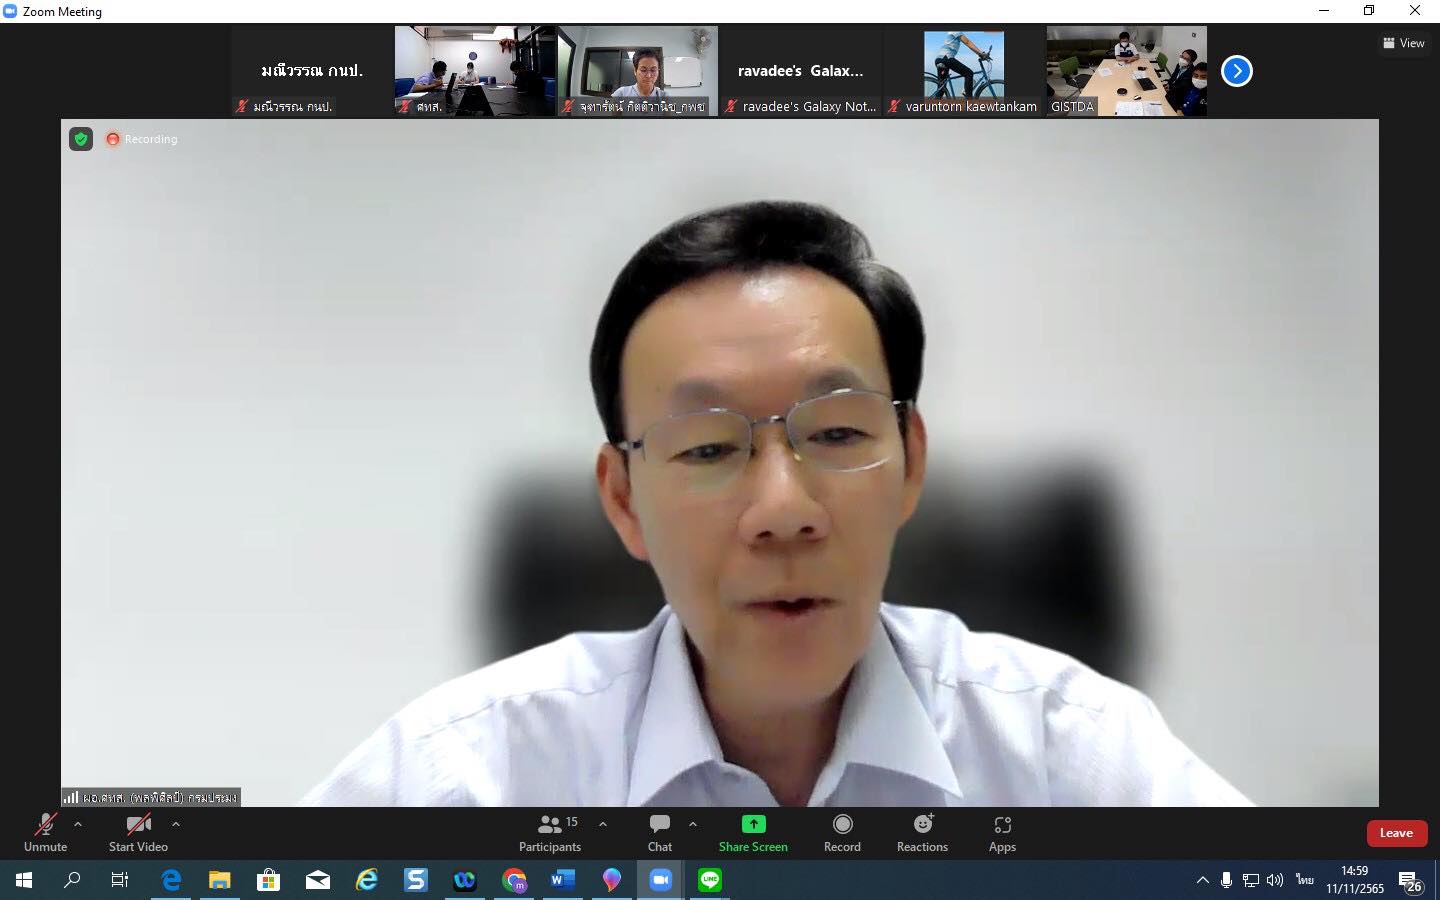Open the Mail app from taskbar
The width and height of the screenshot is (1440, 900).
318,880
